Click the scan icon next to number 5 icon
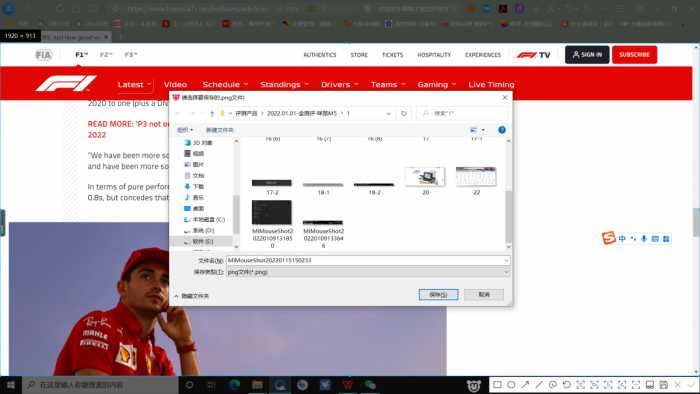 622,385
